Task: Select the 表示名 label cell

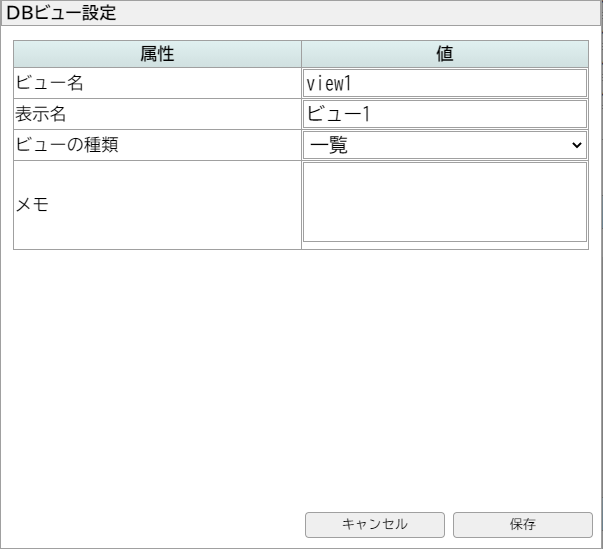Action: pos(157,114)
